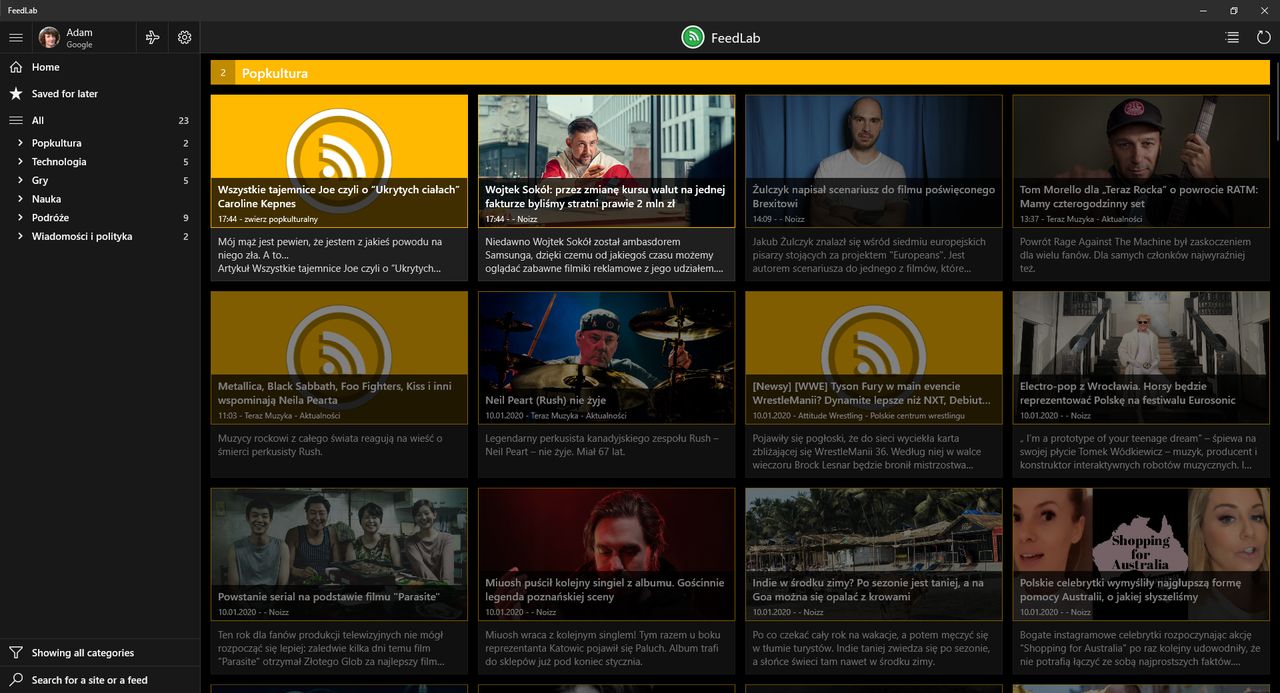The image size is (1280, 693).
Task: Click the Saved for later star icon
Action: pyautogui.click(x=16, y=93)
